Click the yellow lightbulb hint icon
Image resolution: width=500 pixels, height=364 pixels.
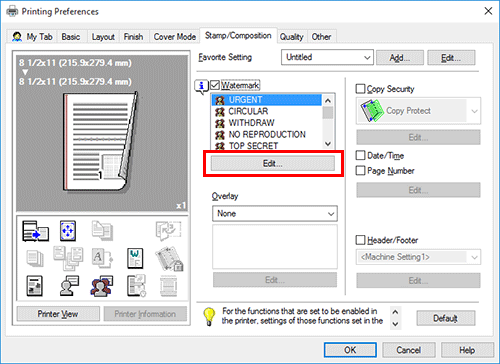(x=209, y=316)
